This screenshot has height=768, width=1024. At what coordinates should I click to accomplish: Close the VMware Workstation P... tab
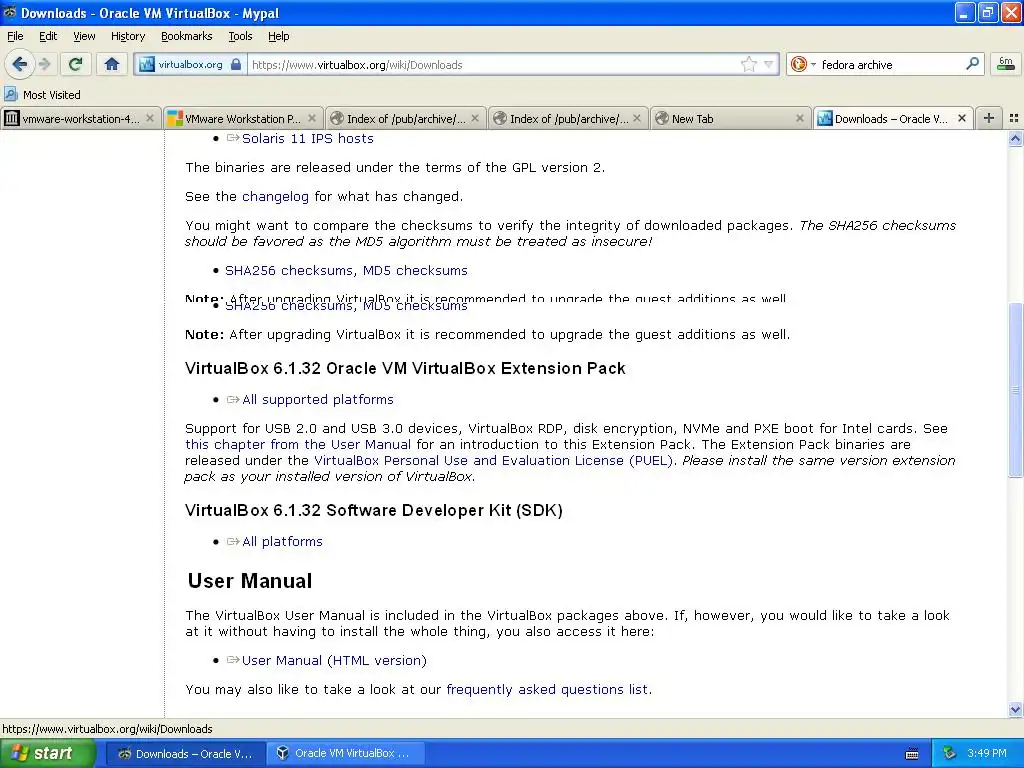[312, 118]
